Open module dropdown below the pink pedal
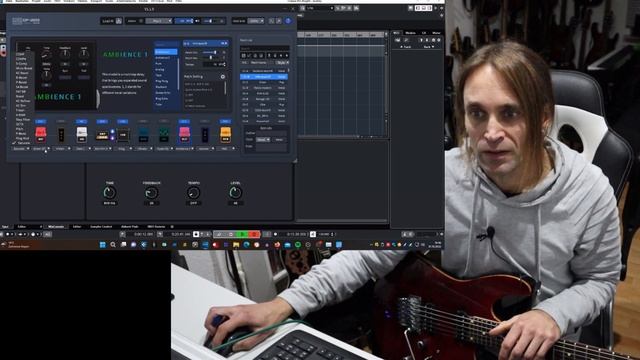Image resolution: width=640 pixels, height=360 pixels. (x=184, y=149)
